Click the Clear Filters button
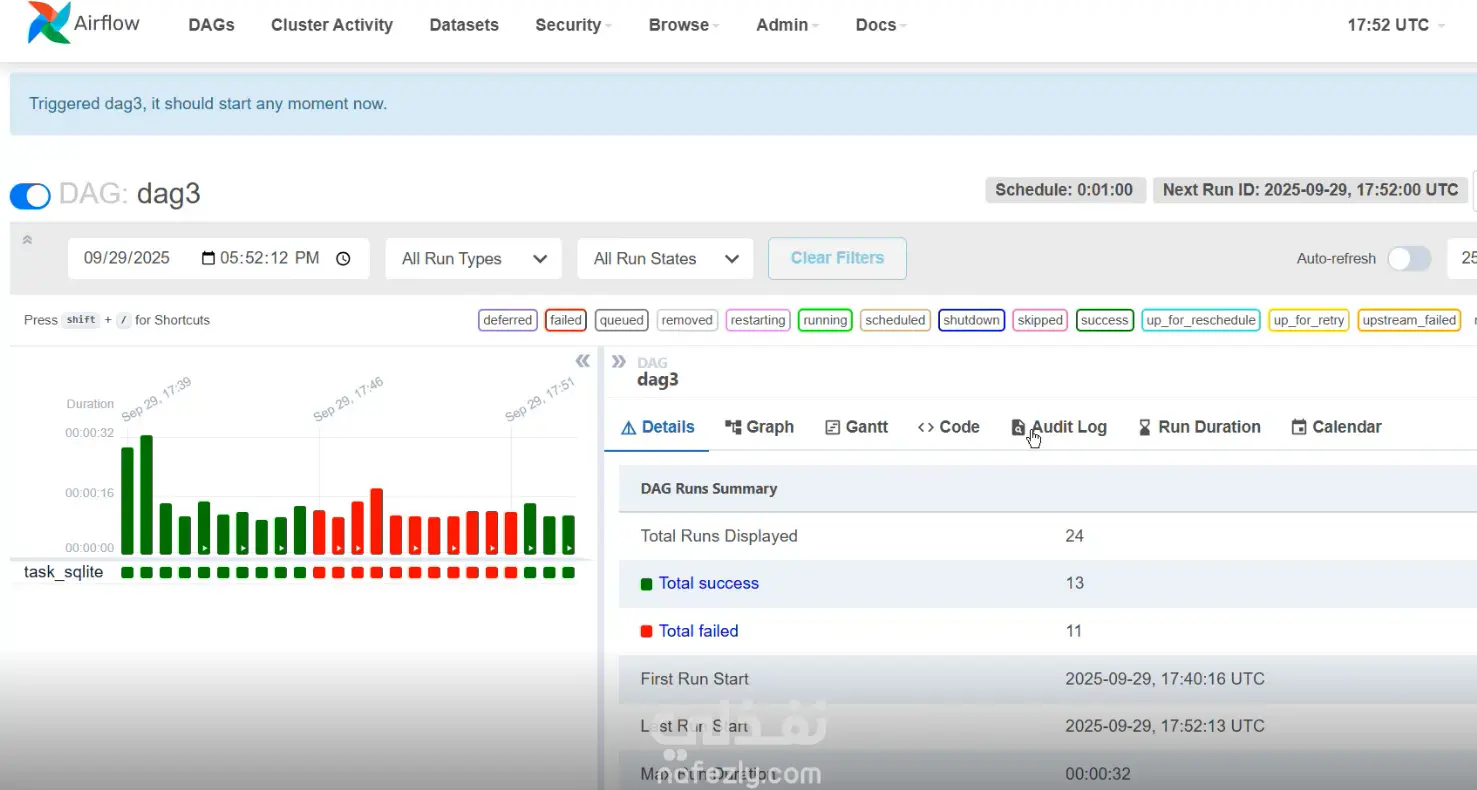 837,258
